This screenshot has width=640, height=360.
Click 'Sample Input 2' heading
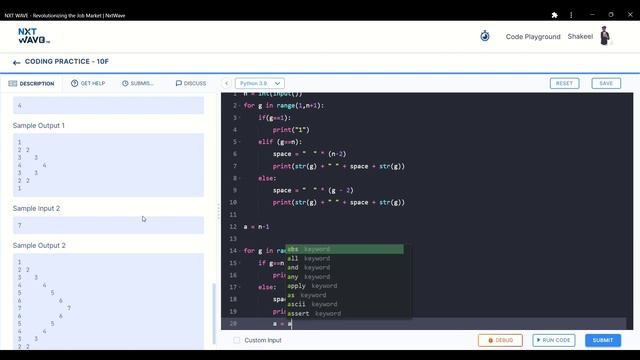[x=36, y=208]
